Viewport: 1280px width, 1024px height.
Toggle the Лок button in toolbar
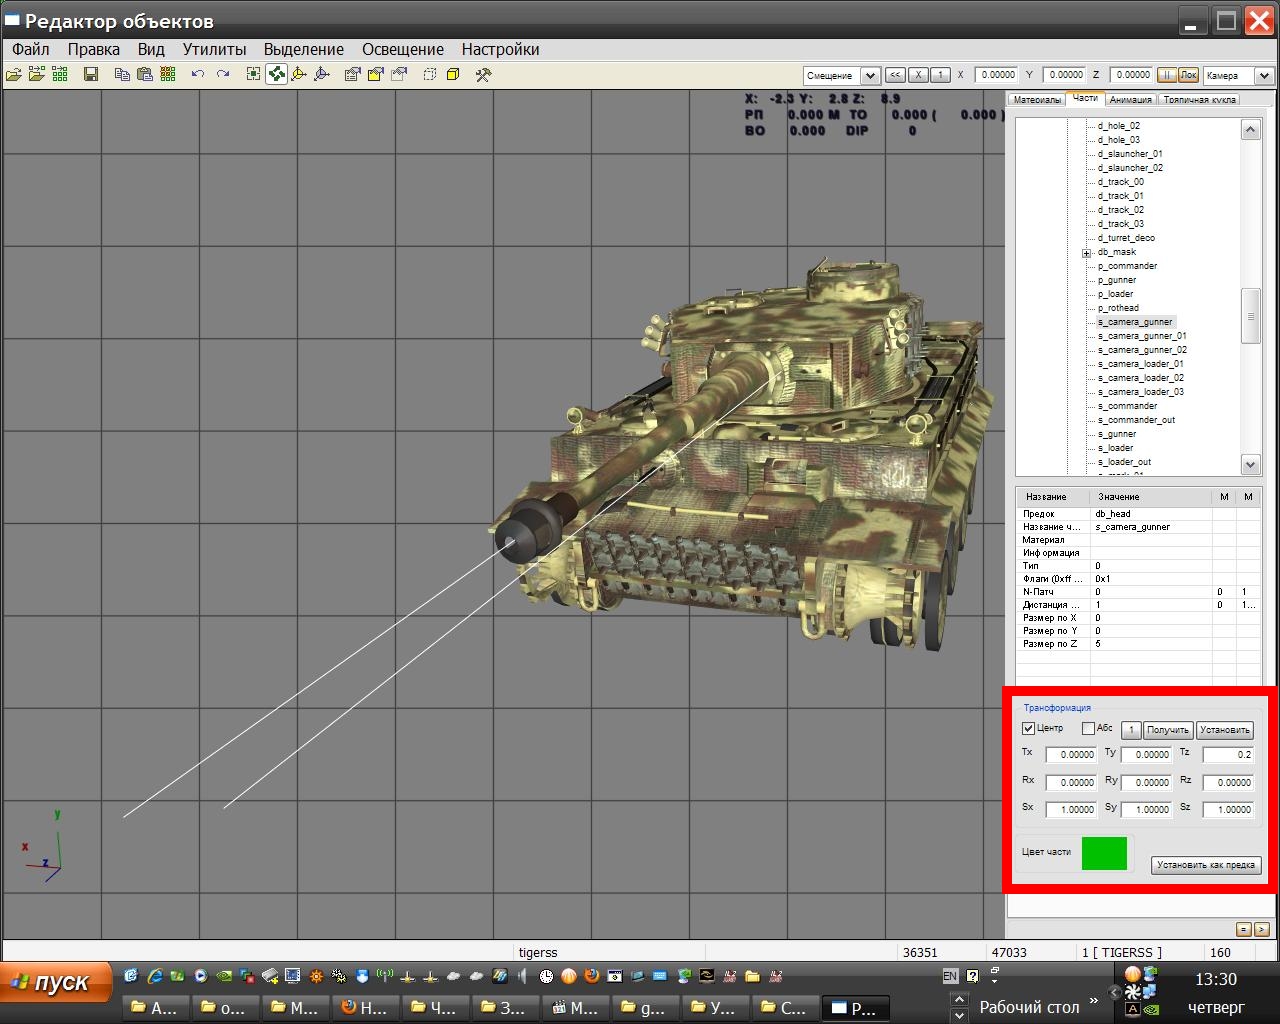tap(1188, 75)
